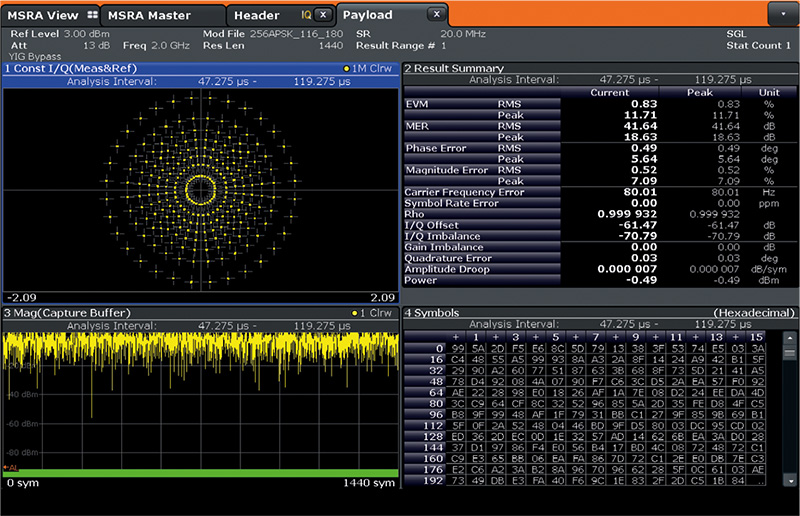Screen dimensions: 800x516
Task: Click the MSRA View grid icon
Action: pos(93,15)
